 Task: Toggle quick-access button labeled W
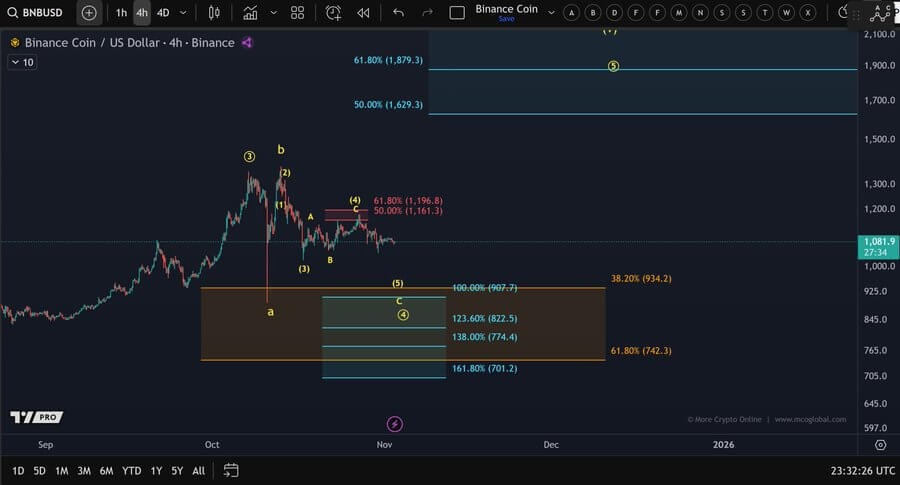pos(787,13)
